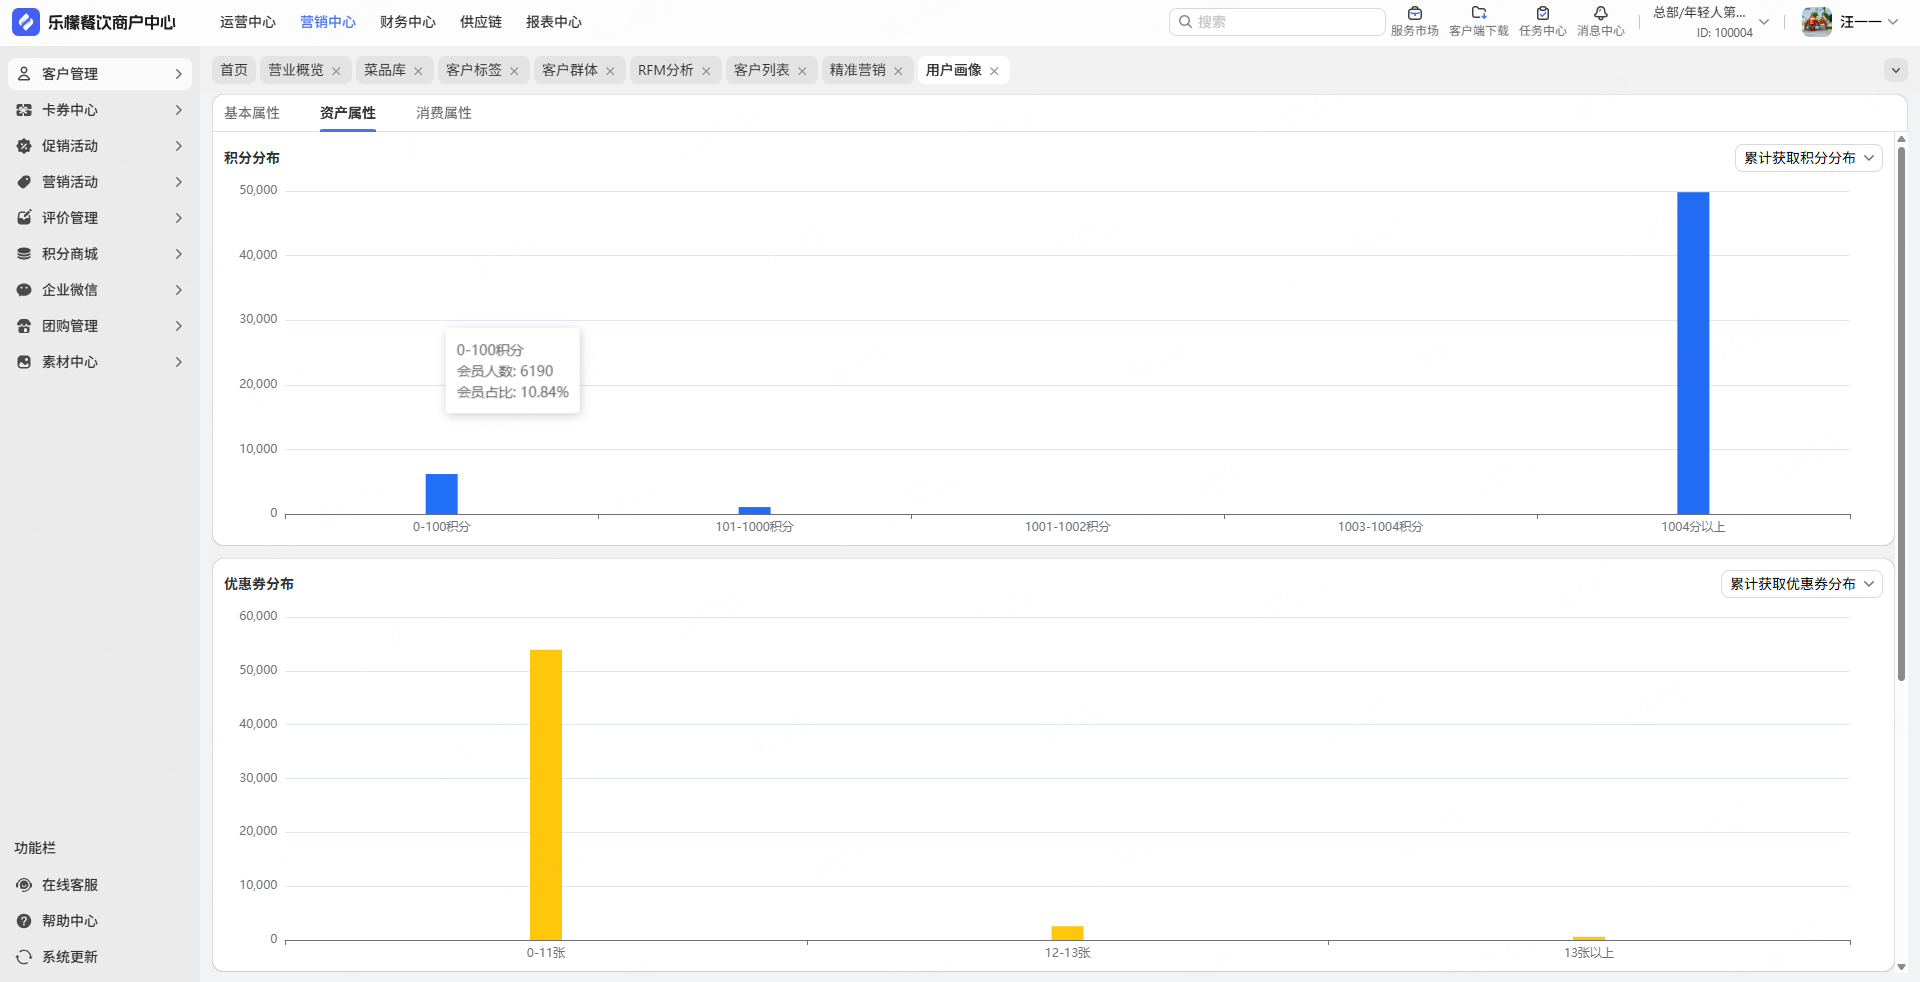Viewport: 1920px width, 982px height.
Task: Click the 评价管理 sidebar icon
Action: (x=24, y=218)
